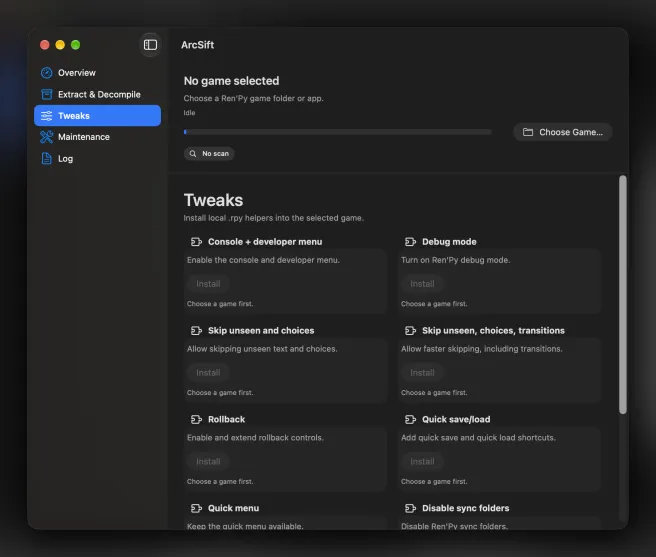Go to Extract & Decompile section
Screen dimensions: 656x557
[97, 94]
